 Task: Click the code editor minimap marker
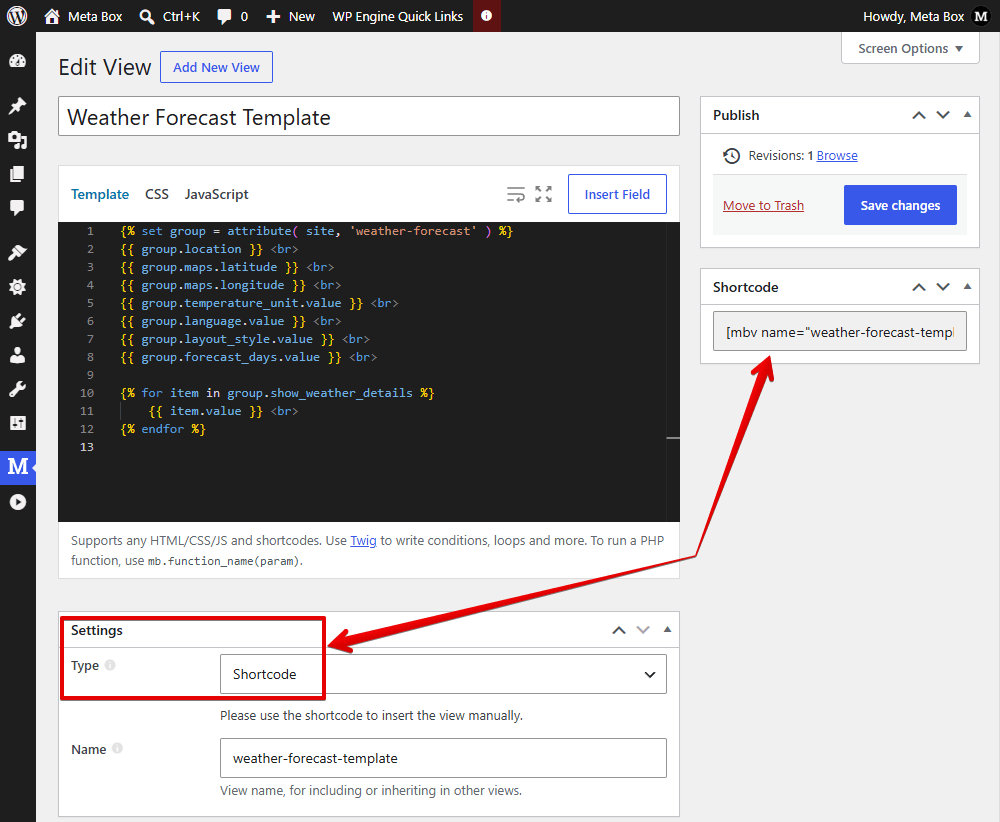(x=673, y=438)
